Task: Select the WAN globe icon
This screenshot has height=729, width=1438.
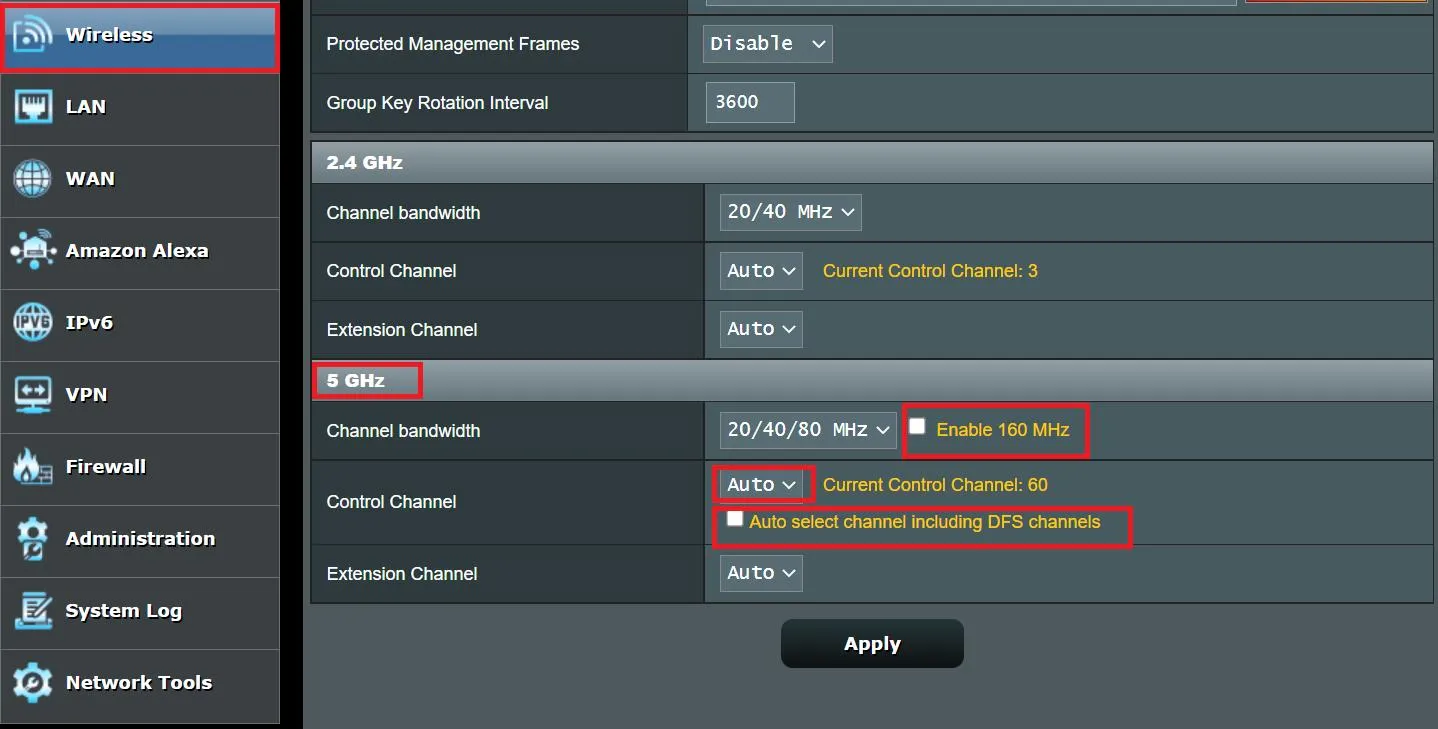Action: (x=32, y=179)
